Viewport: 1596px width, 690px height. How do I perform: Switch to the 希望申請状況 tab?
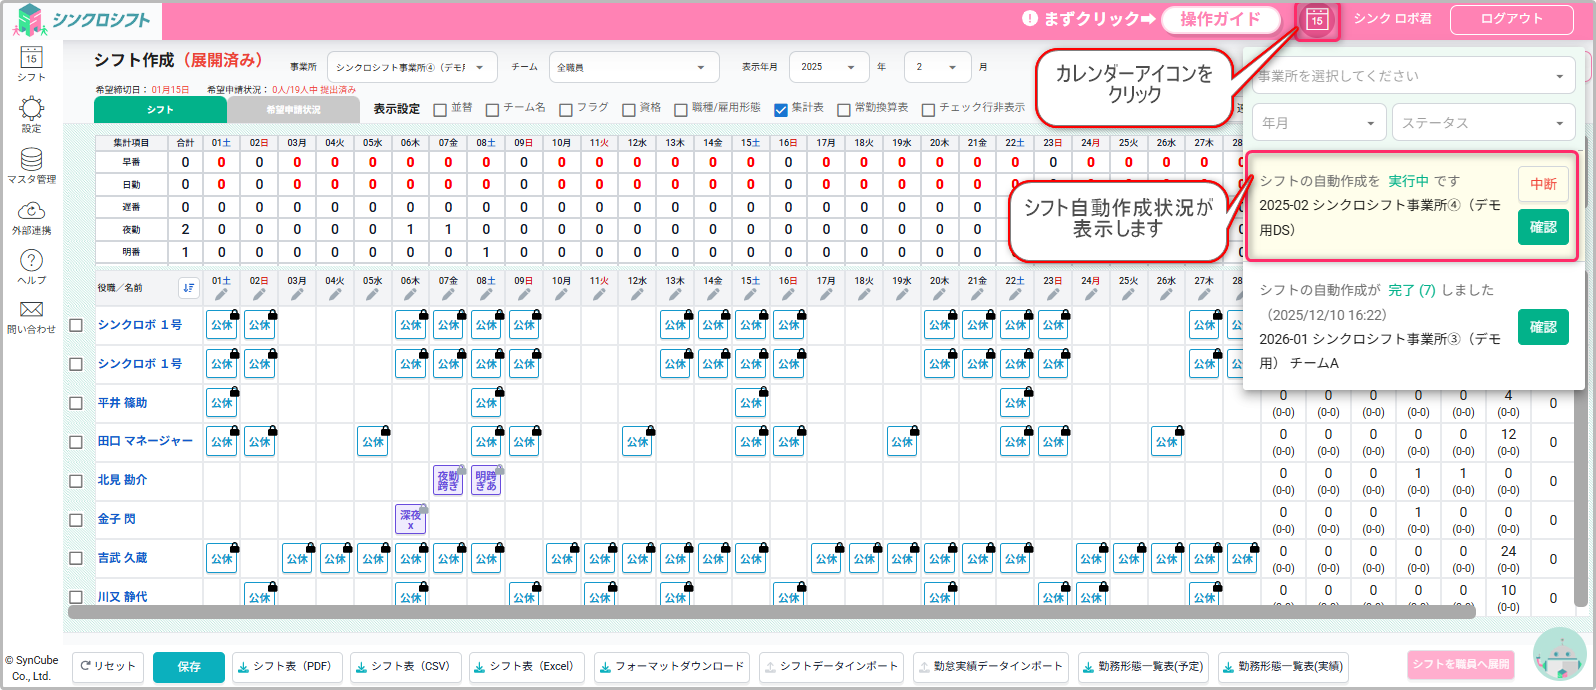(293, 110)
